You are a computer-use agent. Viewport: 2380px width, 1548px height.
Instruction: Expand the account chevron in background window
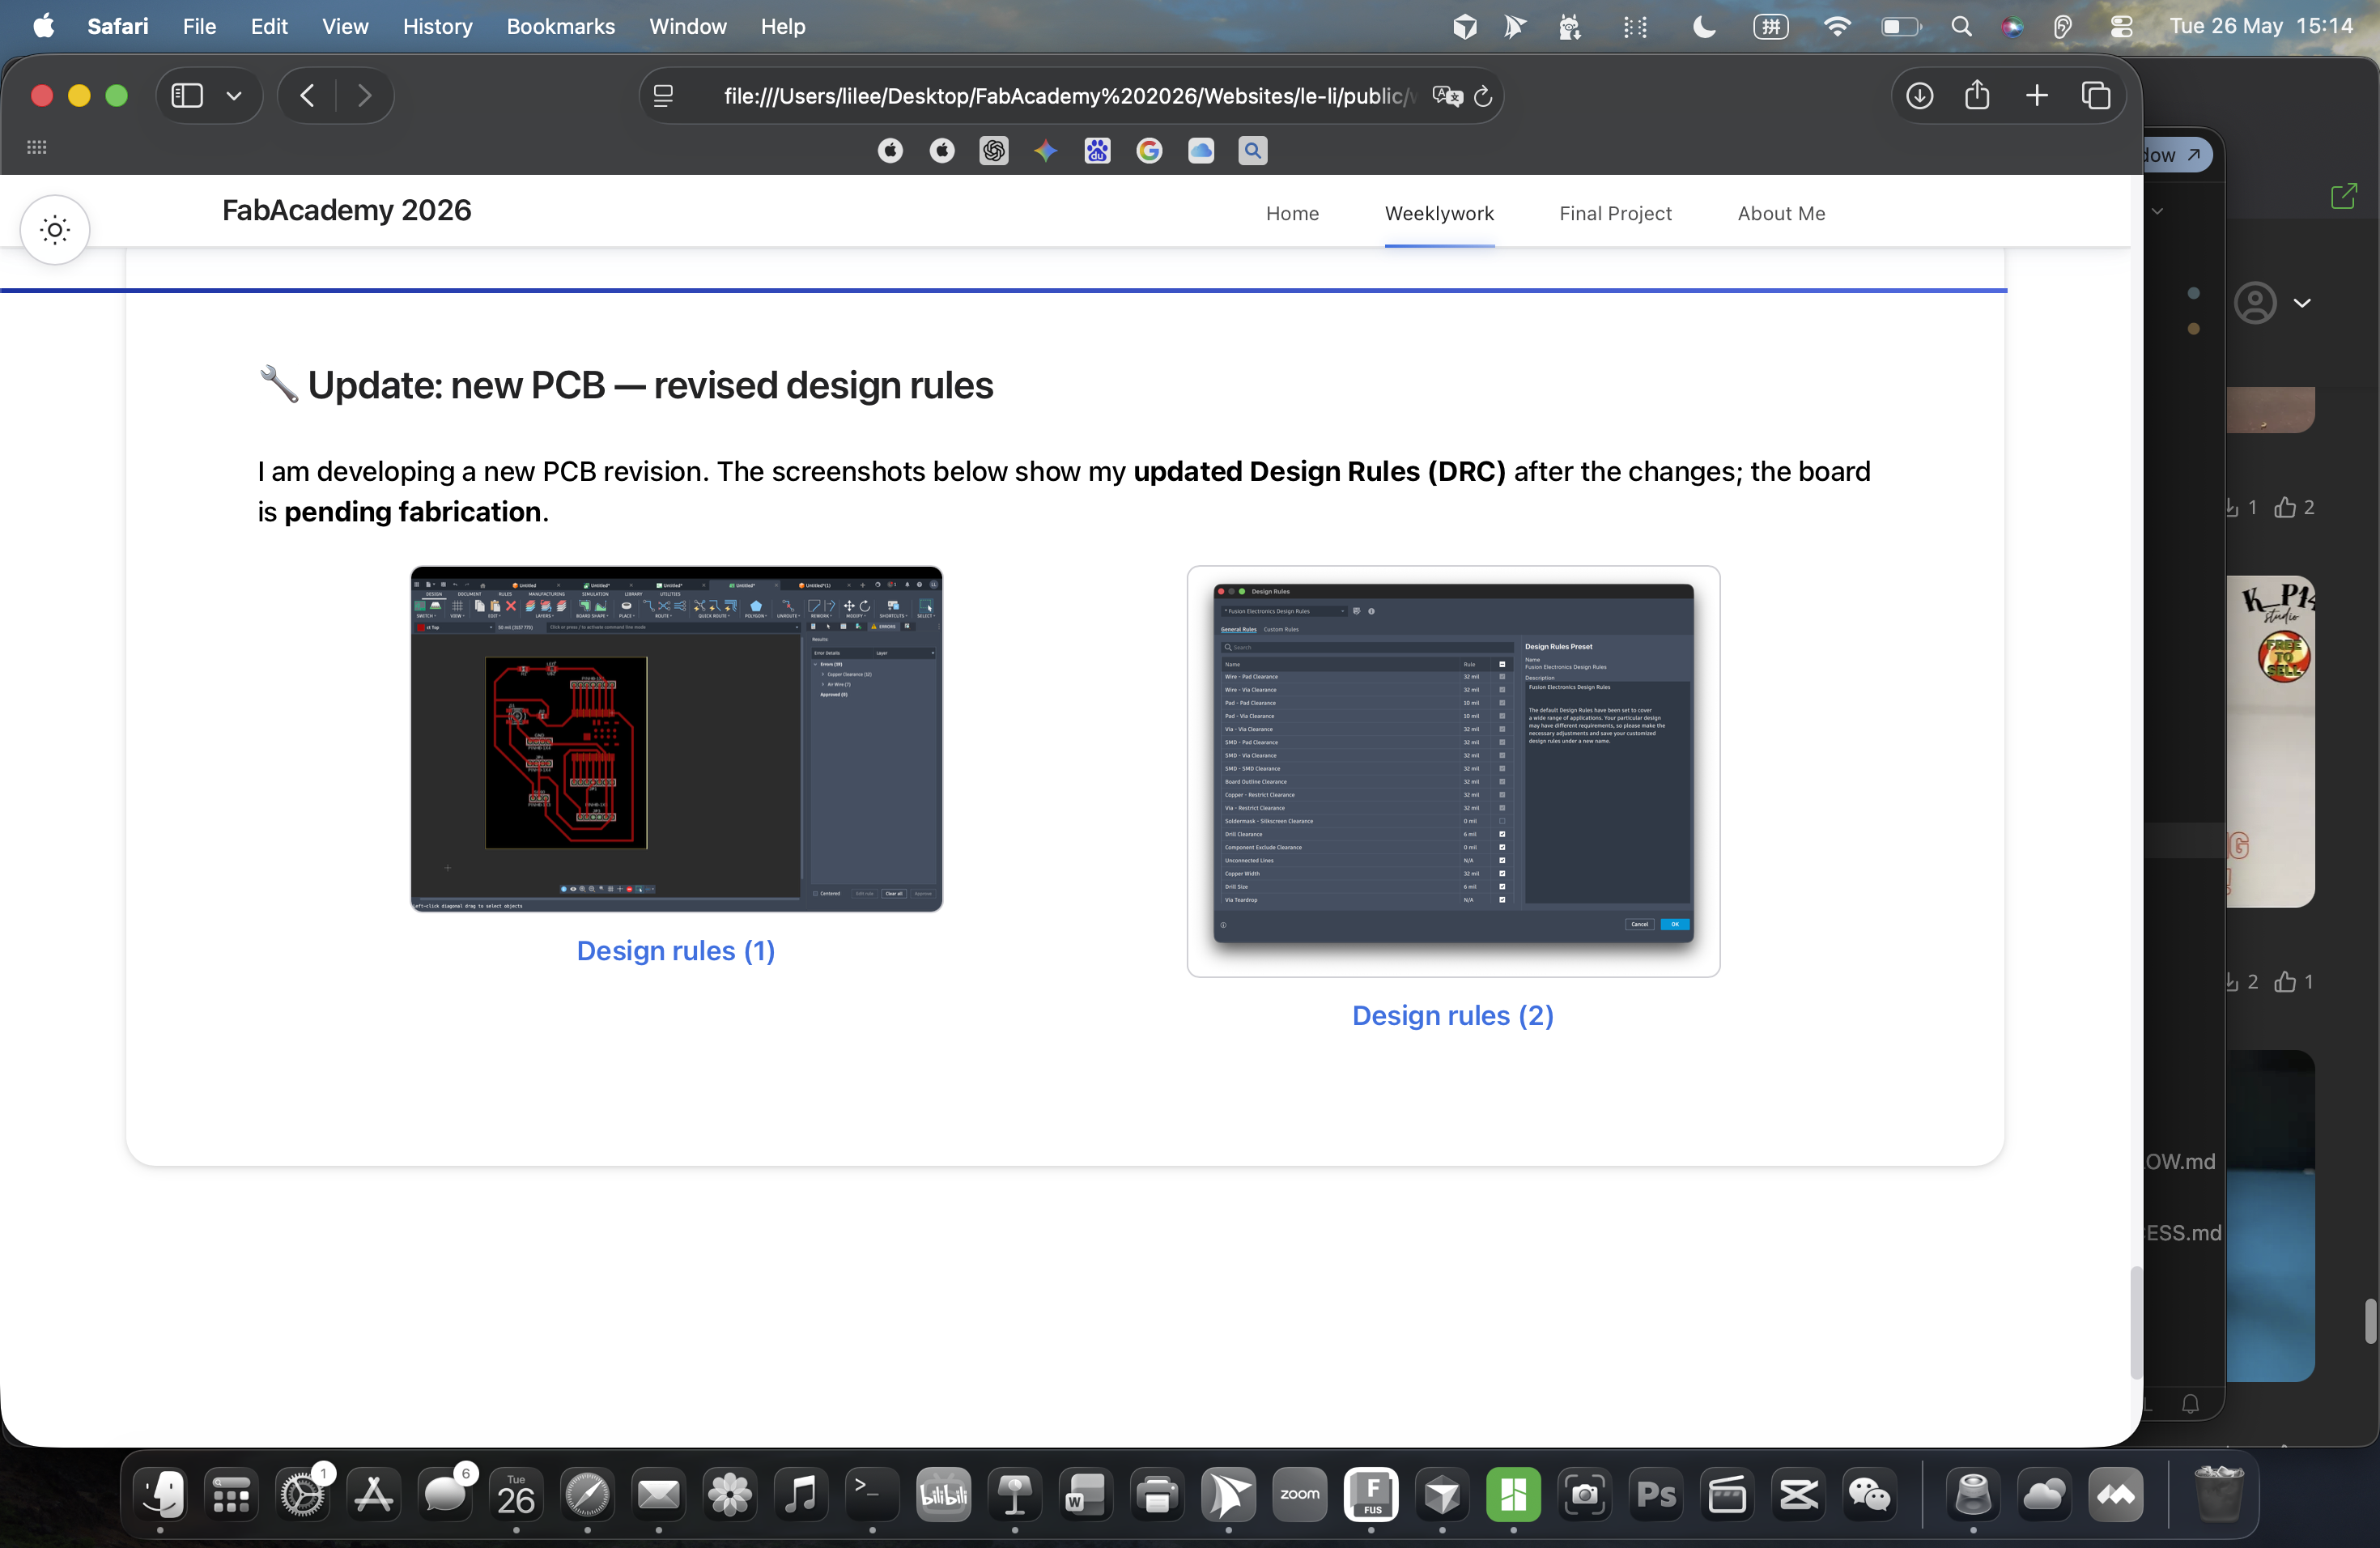(2302, 303)
